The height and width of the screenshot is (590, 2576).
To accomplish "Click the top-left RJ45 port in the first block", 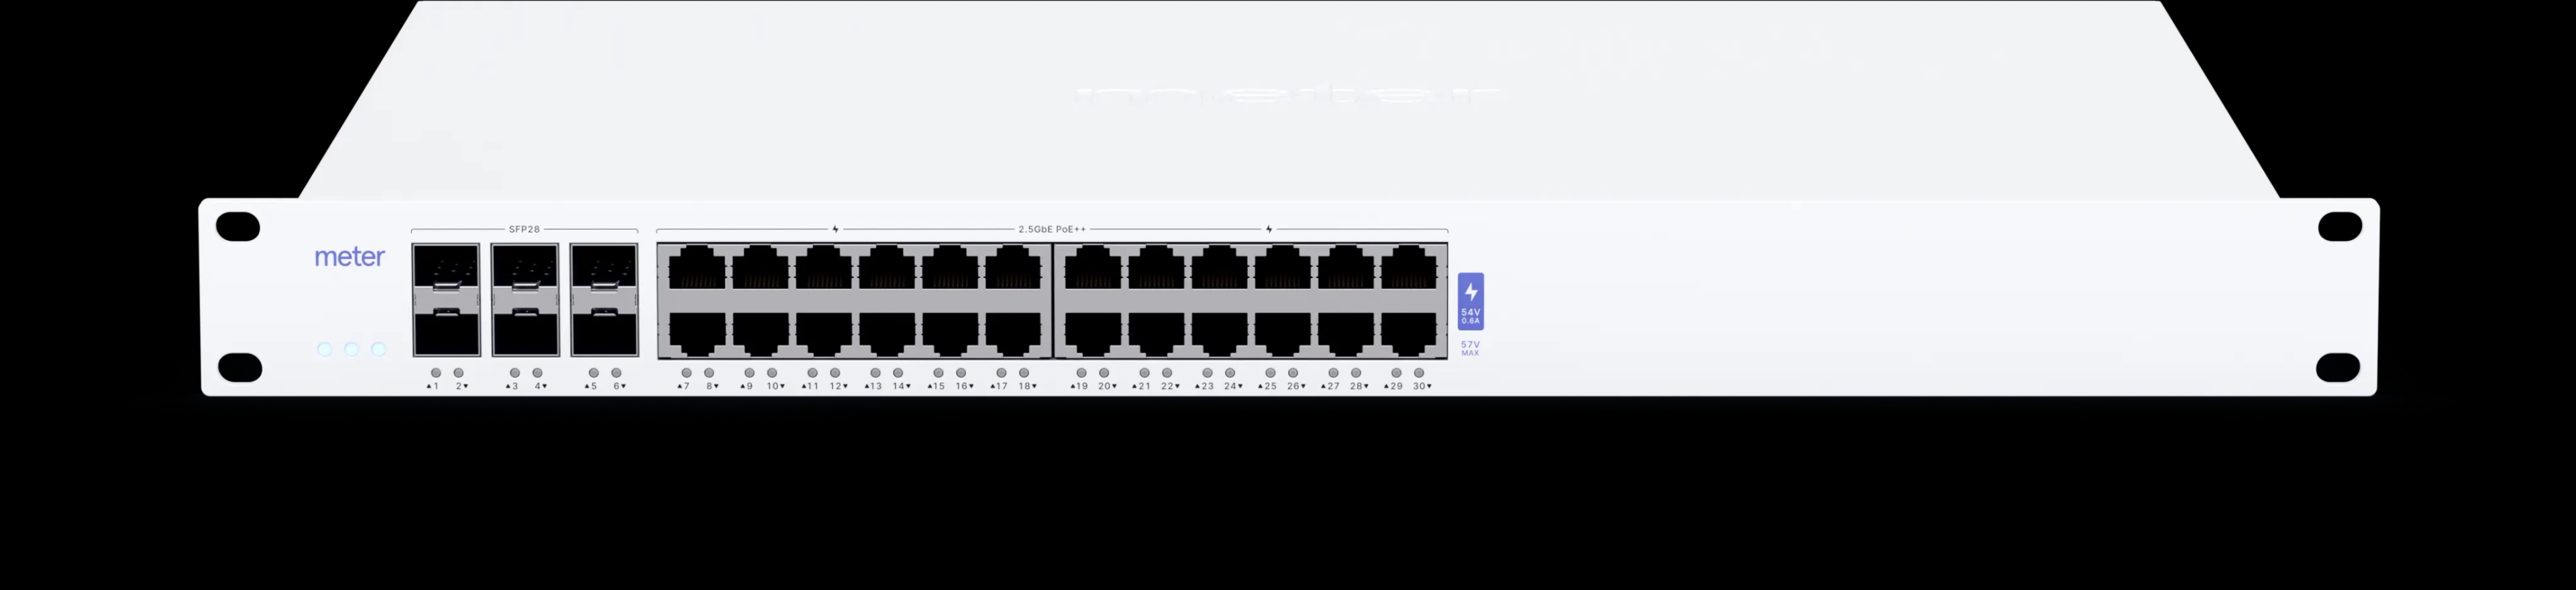I will (x=697, y=268).
